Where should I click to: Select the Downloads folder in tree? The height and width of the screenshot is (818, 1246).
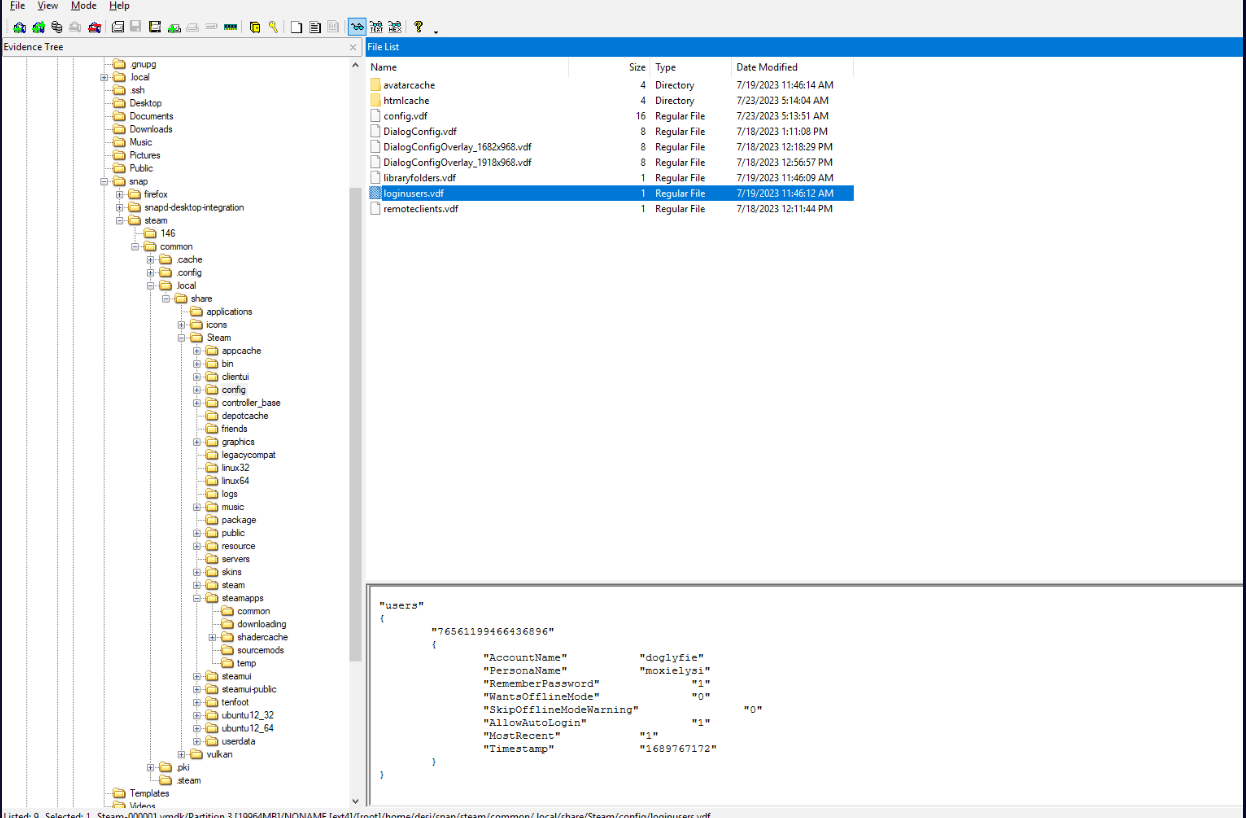(150, 129)
